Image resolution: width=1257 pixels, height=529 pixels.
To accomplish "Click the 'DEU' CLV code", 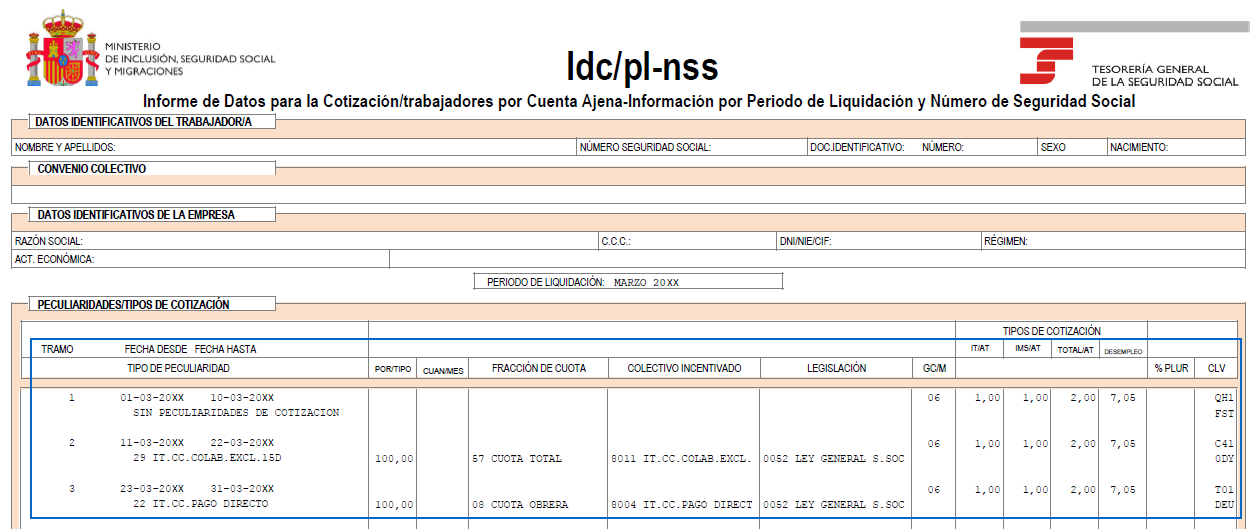I will pos(1224,505).
